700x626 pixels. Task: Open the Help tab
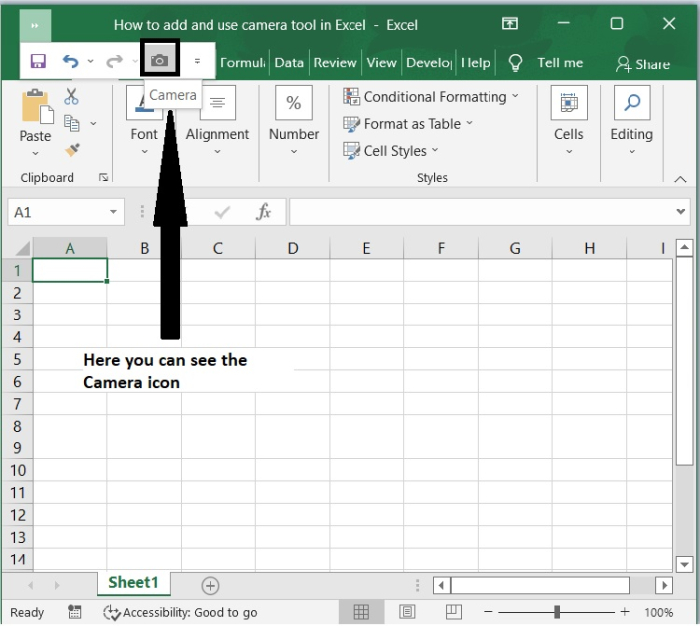tap(476, 63)
